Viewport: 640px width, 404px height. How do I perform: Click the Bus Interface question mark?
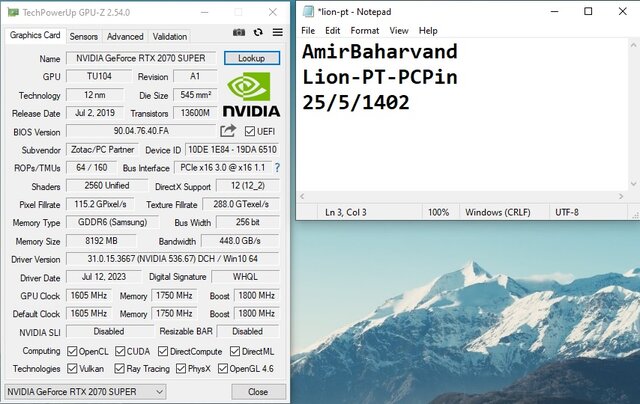(x=277, y=168)
